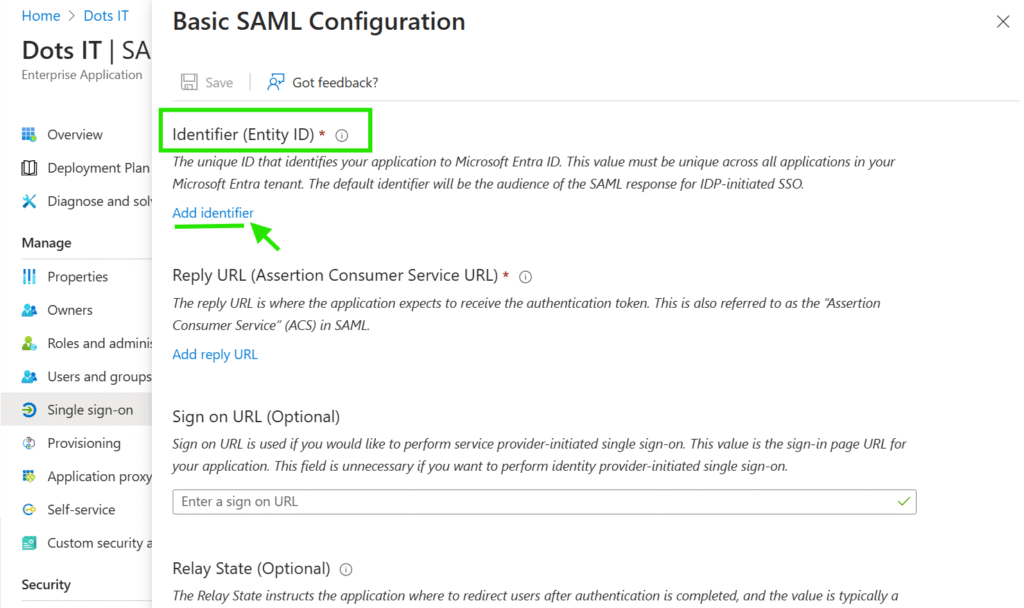Click the Owners people icon
Viewport: 1024px width, 608px height.
pos(29,310)
